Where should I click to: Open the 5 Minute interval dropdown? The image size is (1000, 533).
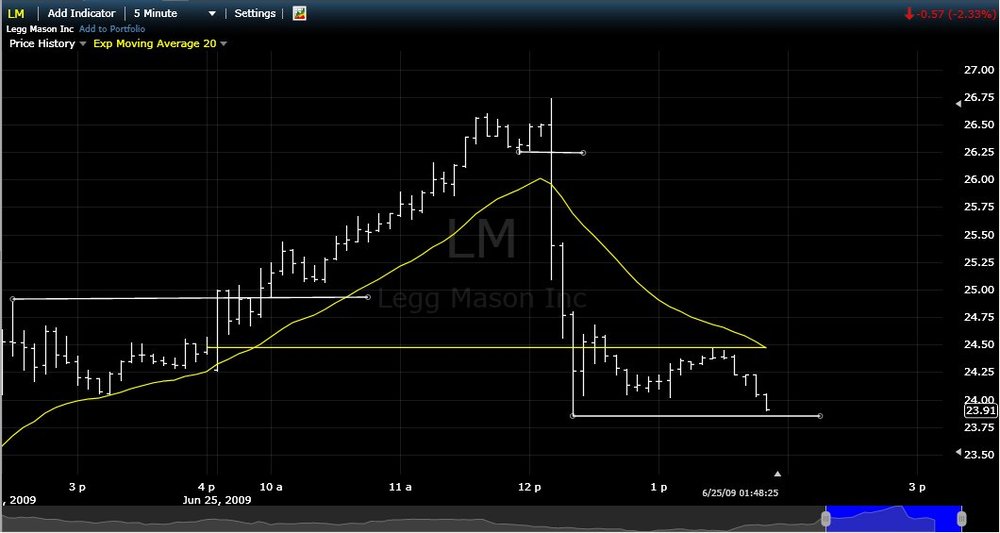(175, 13)
